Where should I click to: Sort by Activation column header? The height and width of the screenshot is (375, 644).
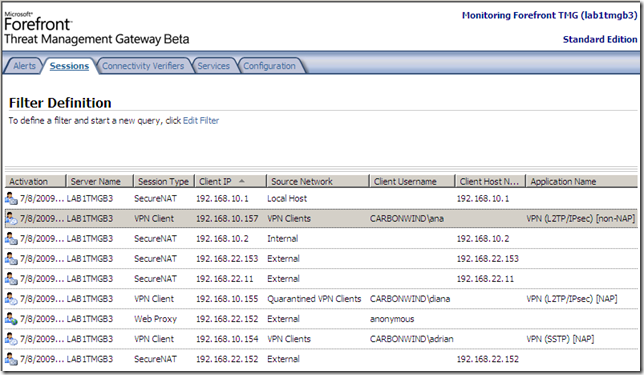(35, 181)
